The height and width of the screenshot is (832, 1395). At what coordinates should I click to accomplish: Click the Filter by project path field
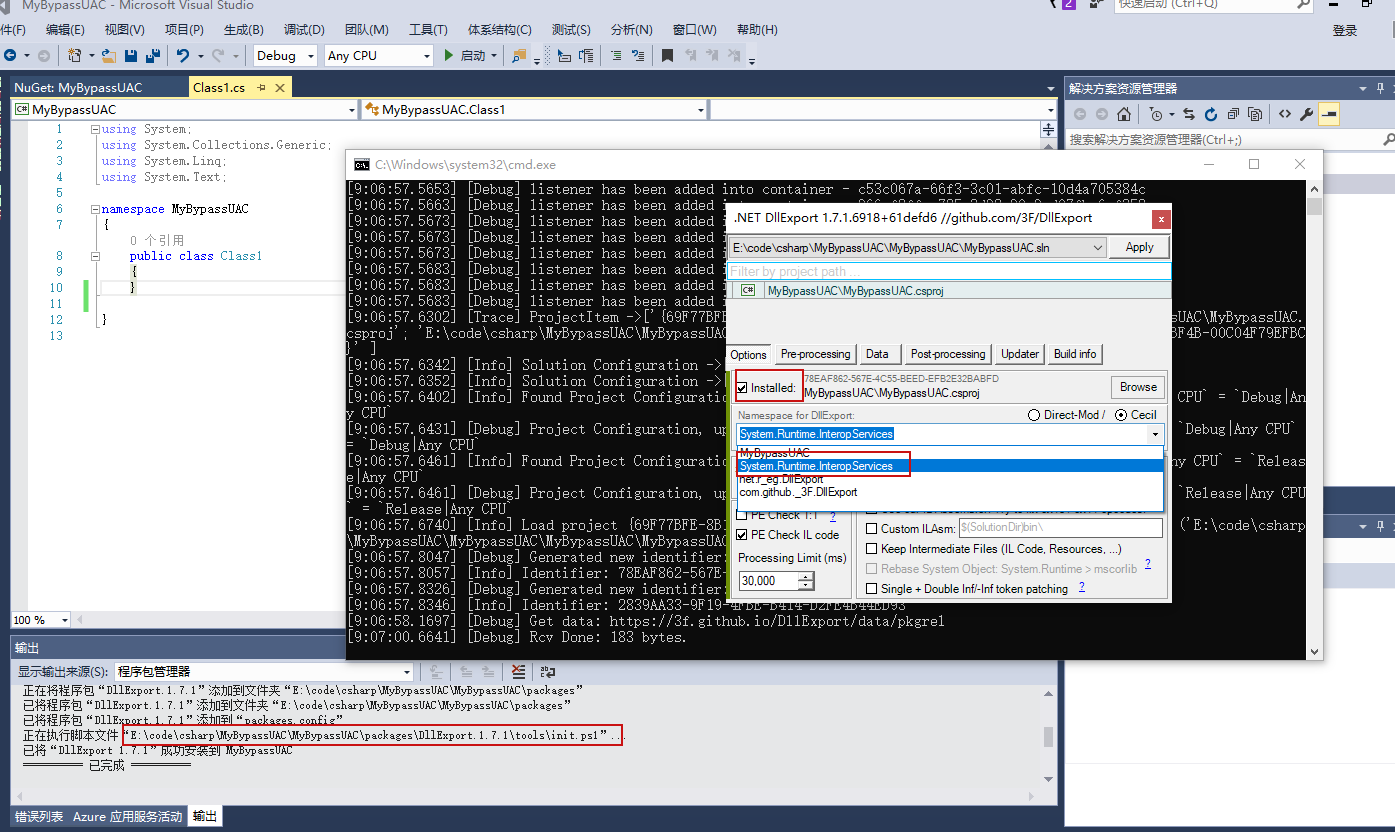[949, 271]
